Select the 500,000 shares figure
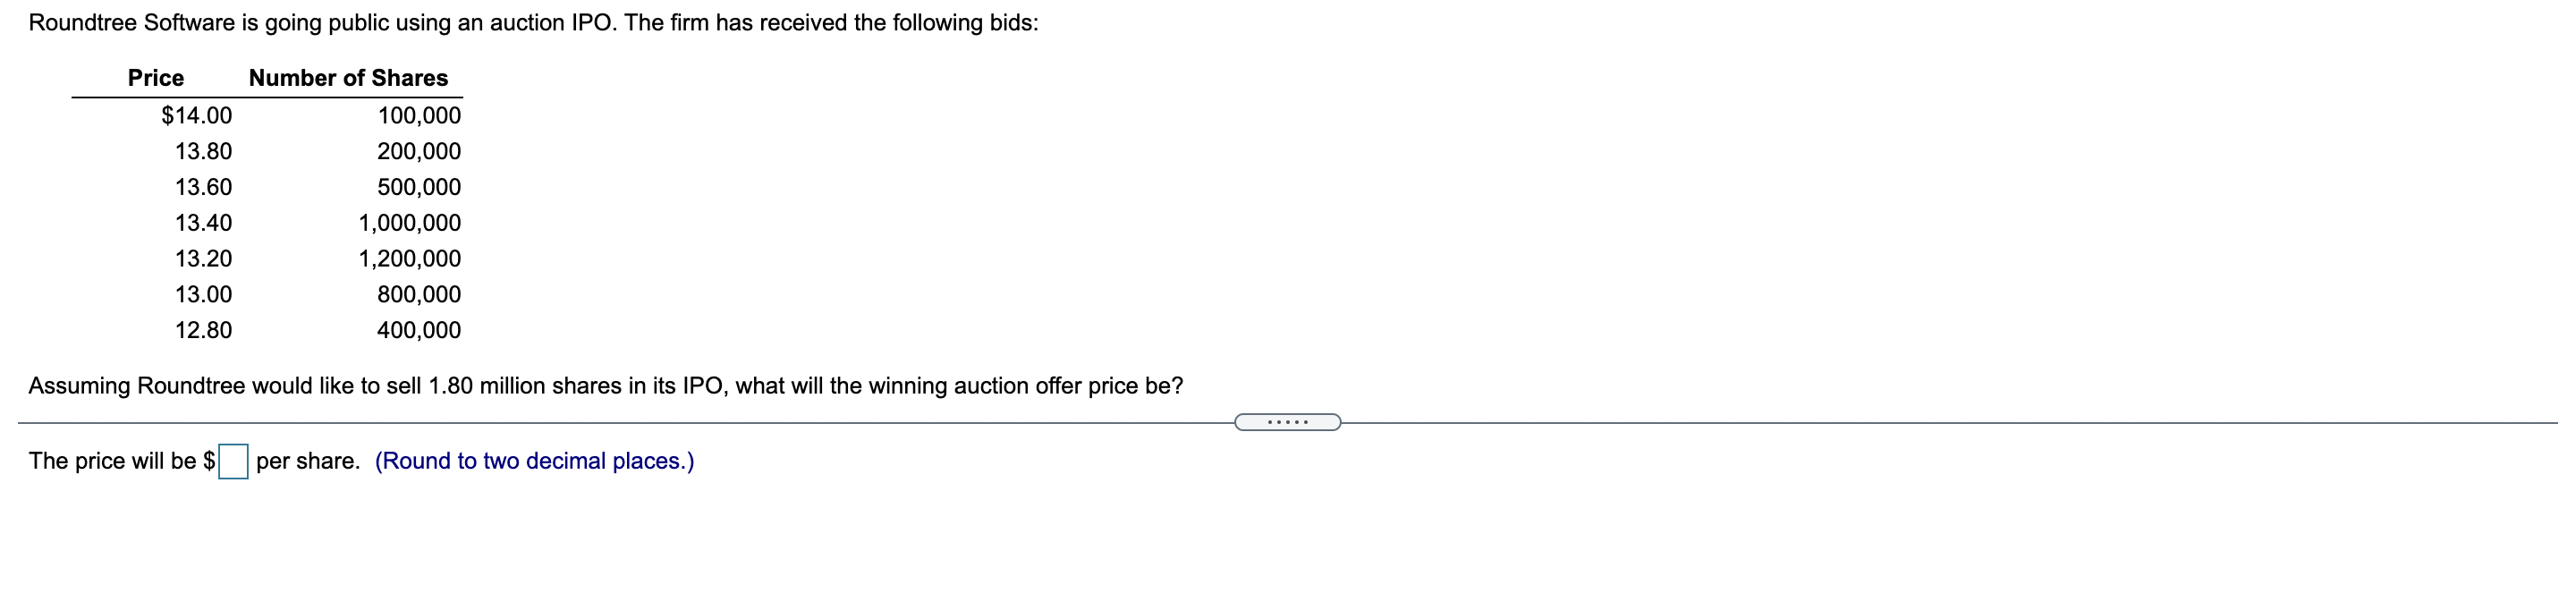The height and width of the screenshot is (610, 2576). click(420, 187)
